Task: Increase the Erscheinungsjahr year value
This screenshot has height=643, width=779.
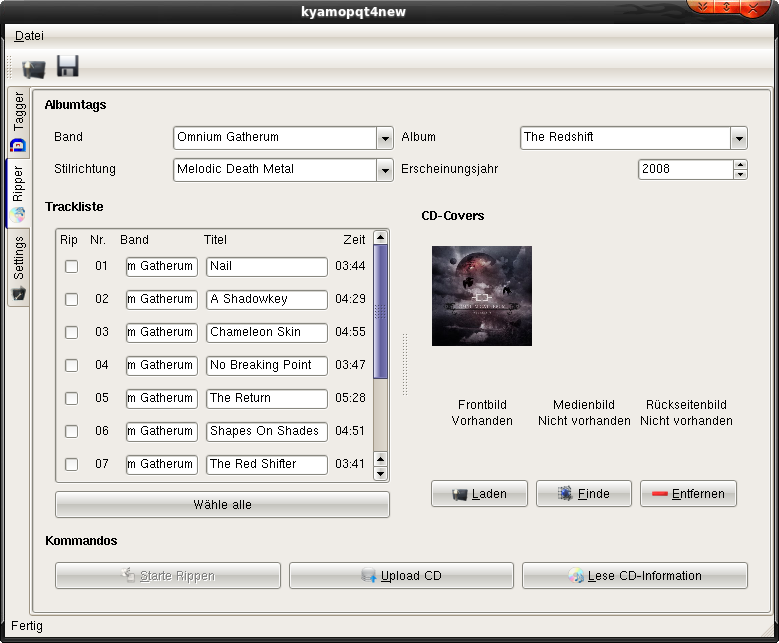Action: pyautogui.click(x=740, y=165)
